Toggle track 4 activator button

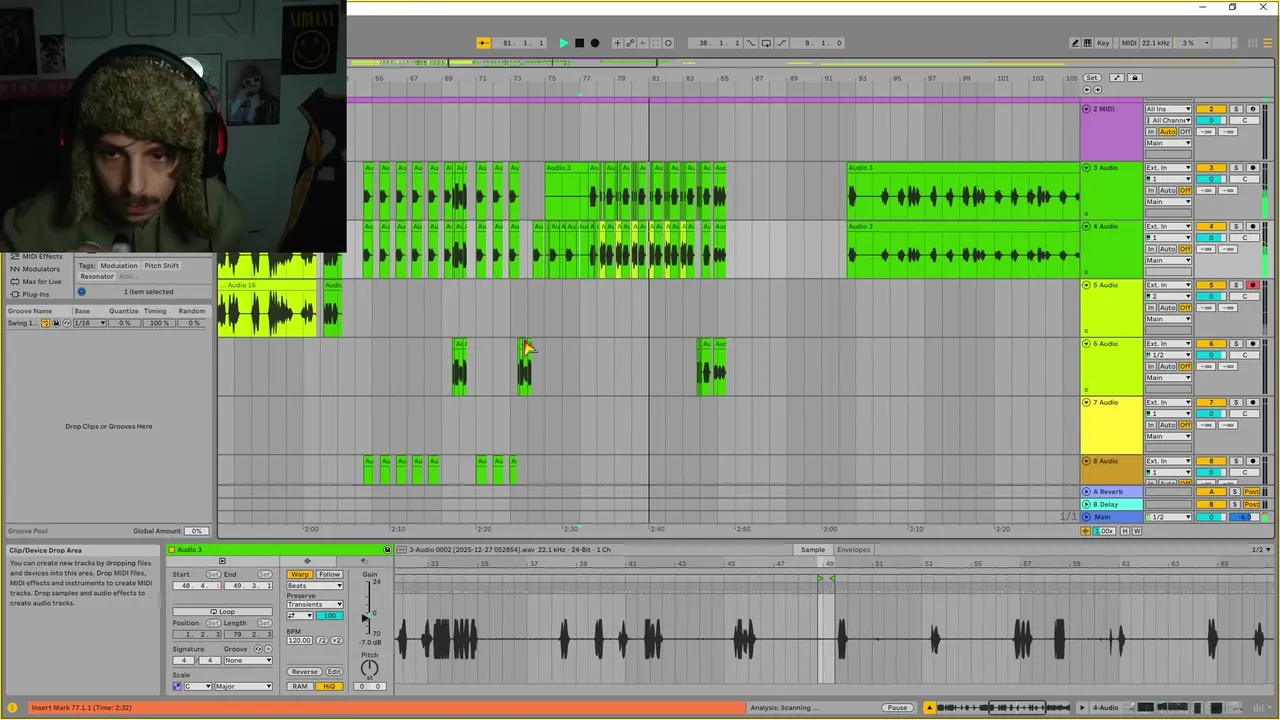pyautogui.click(x=1211, y=226)
